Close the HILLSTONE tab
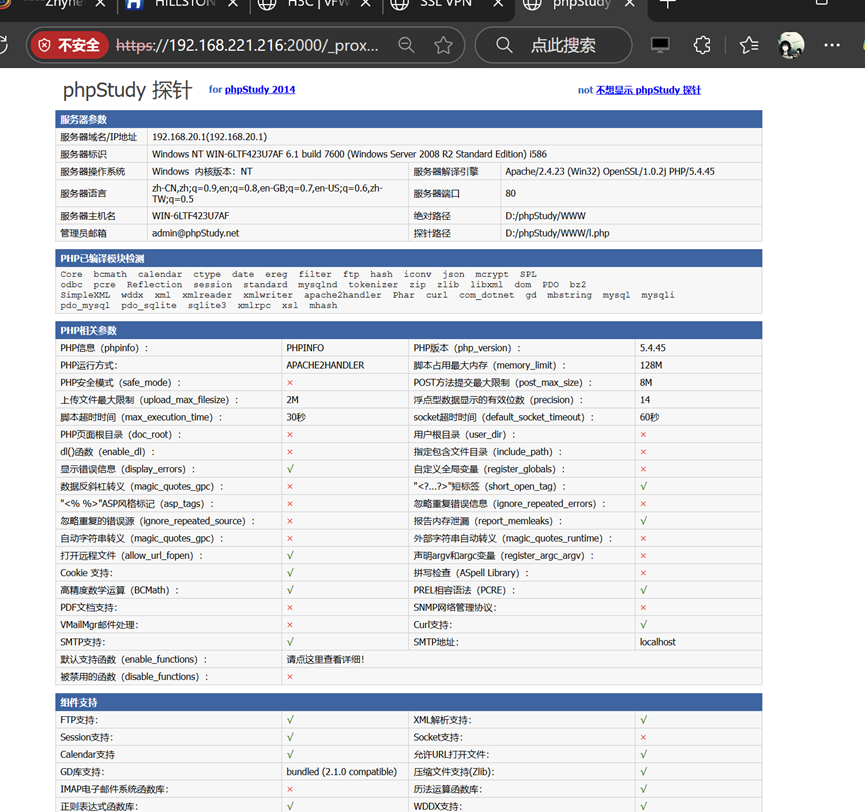The height and width of the screenshot is (812, 865). point(233,3)
